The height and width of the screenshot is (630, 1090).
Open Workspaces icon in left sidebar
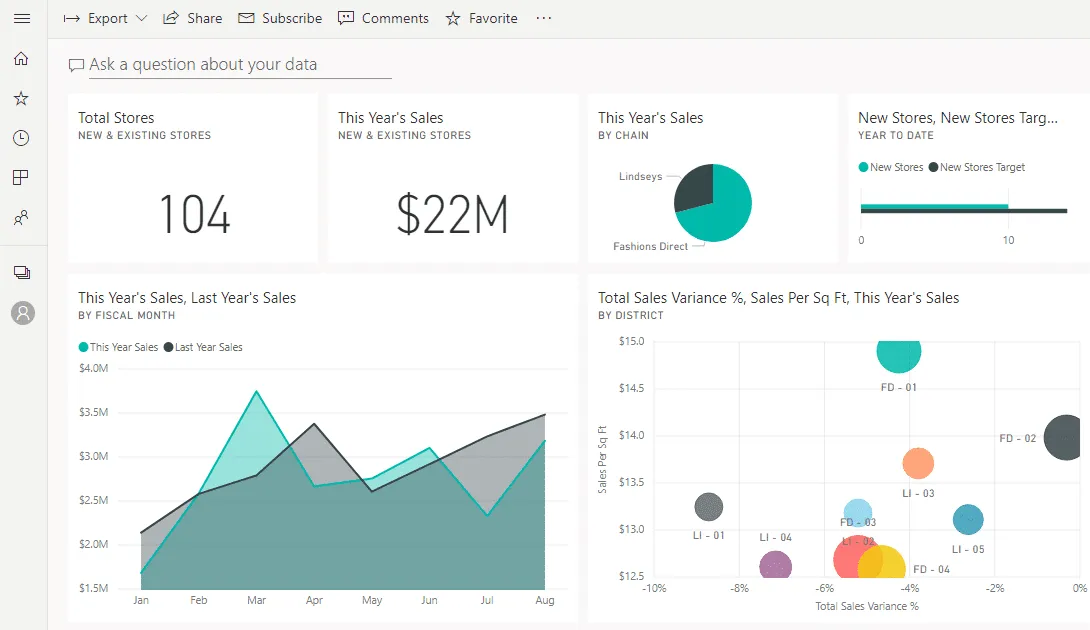point(21,272)
